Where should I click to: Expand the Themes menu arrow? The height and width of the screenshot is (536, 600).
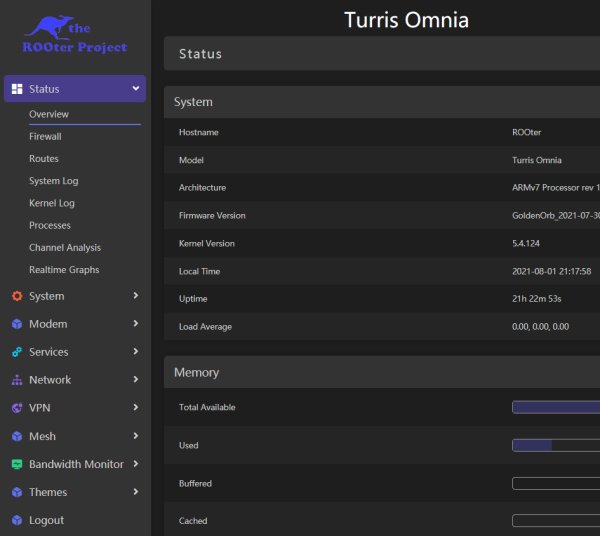136,491
